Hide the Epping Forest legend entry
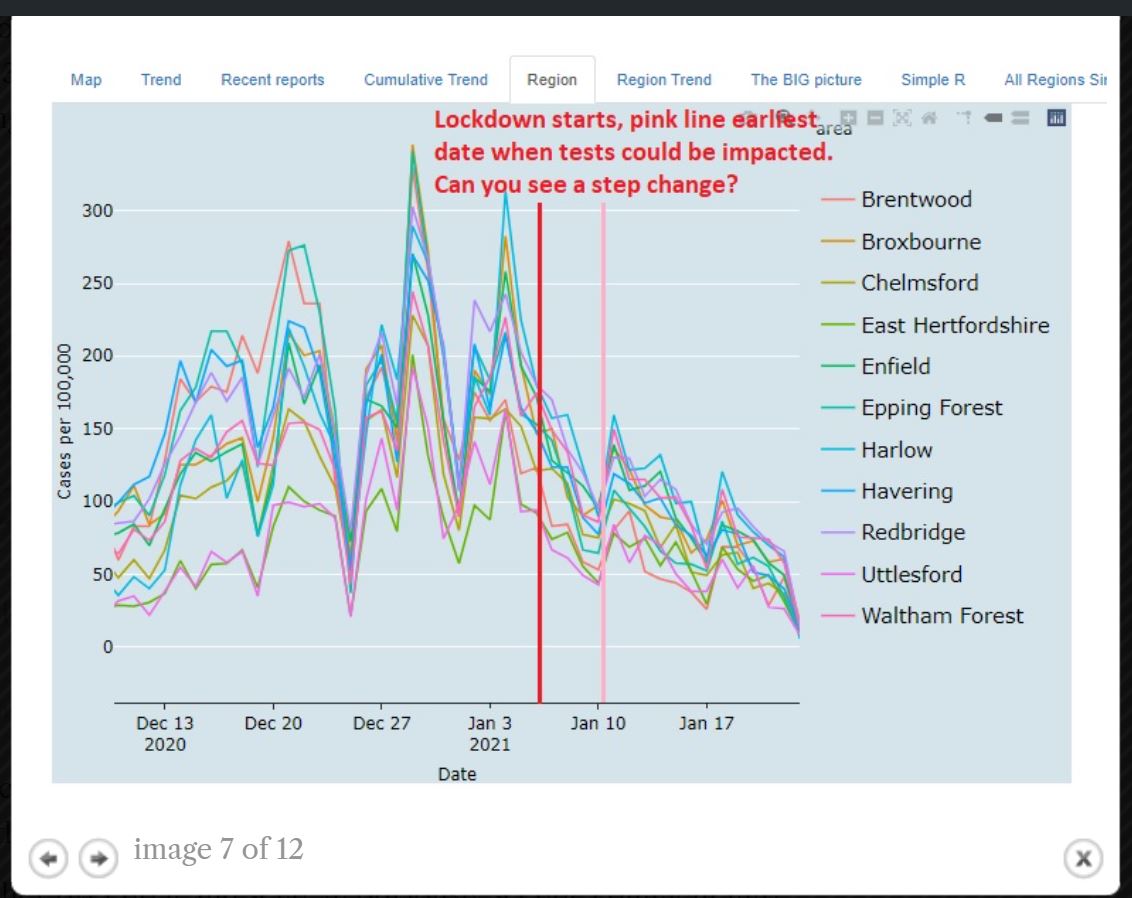 pyautogui.click(x=931, y=408)
